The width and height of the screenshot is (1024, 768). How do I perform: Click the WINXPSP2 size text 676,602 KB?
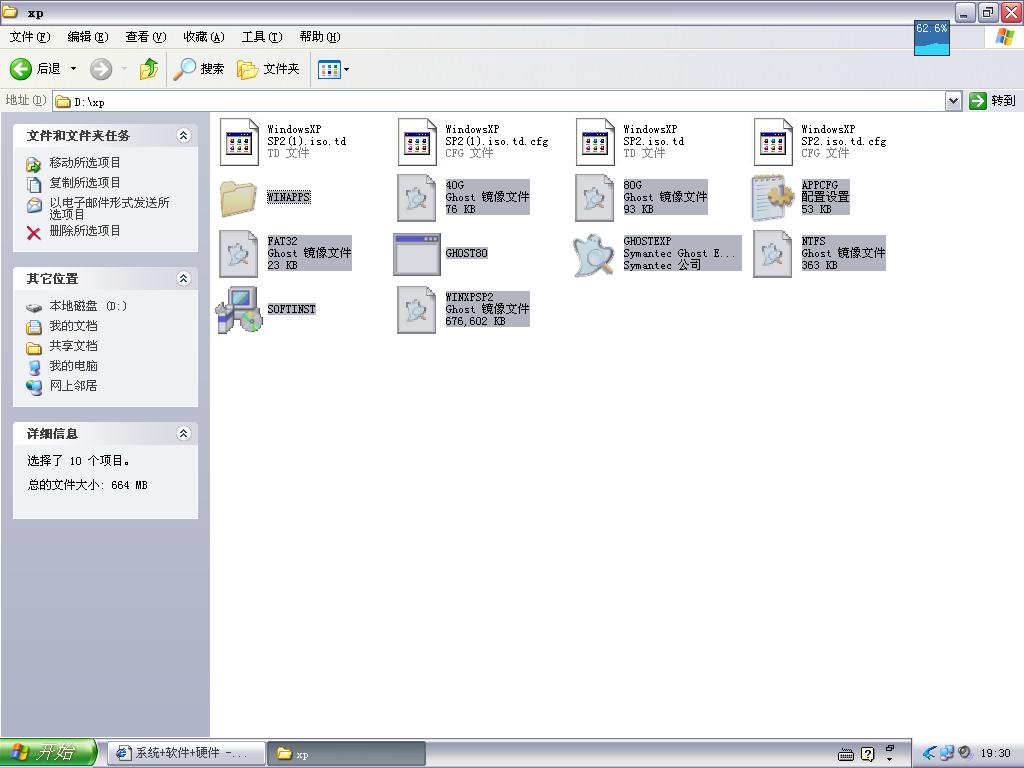[475, 321]
